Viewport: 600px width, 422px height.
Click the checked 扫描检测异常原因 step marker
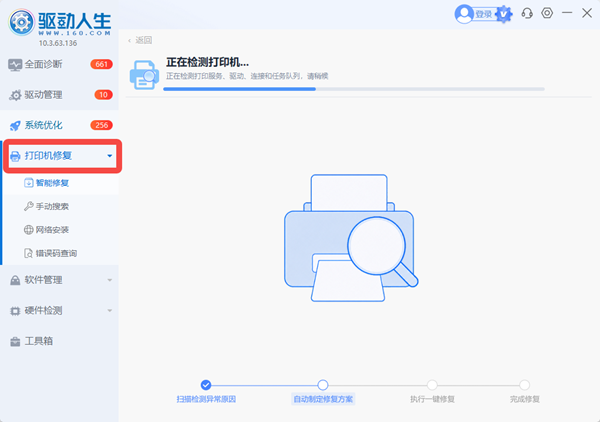point(206,385)
